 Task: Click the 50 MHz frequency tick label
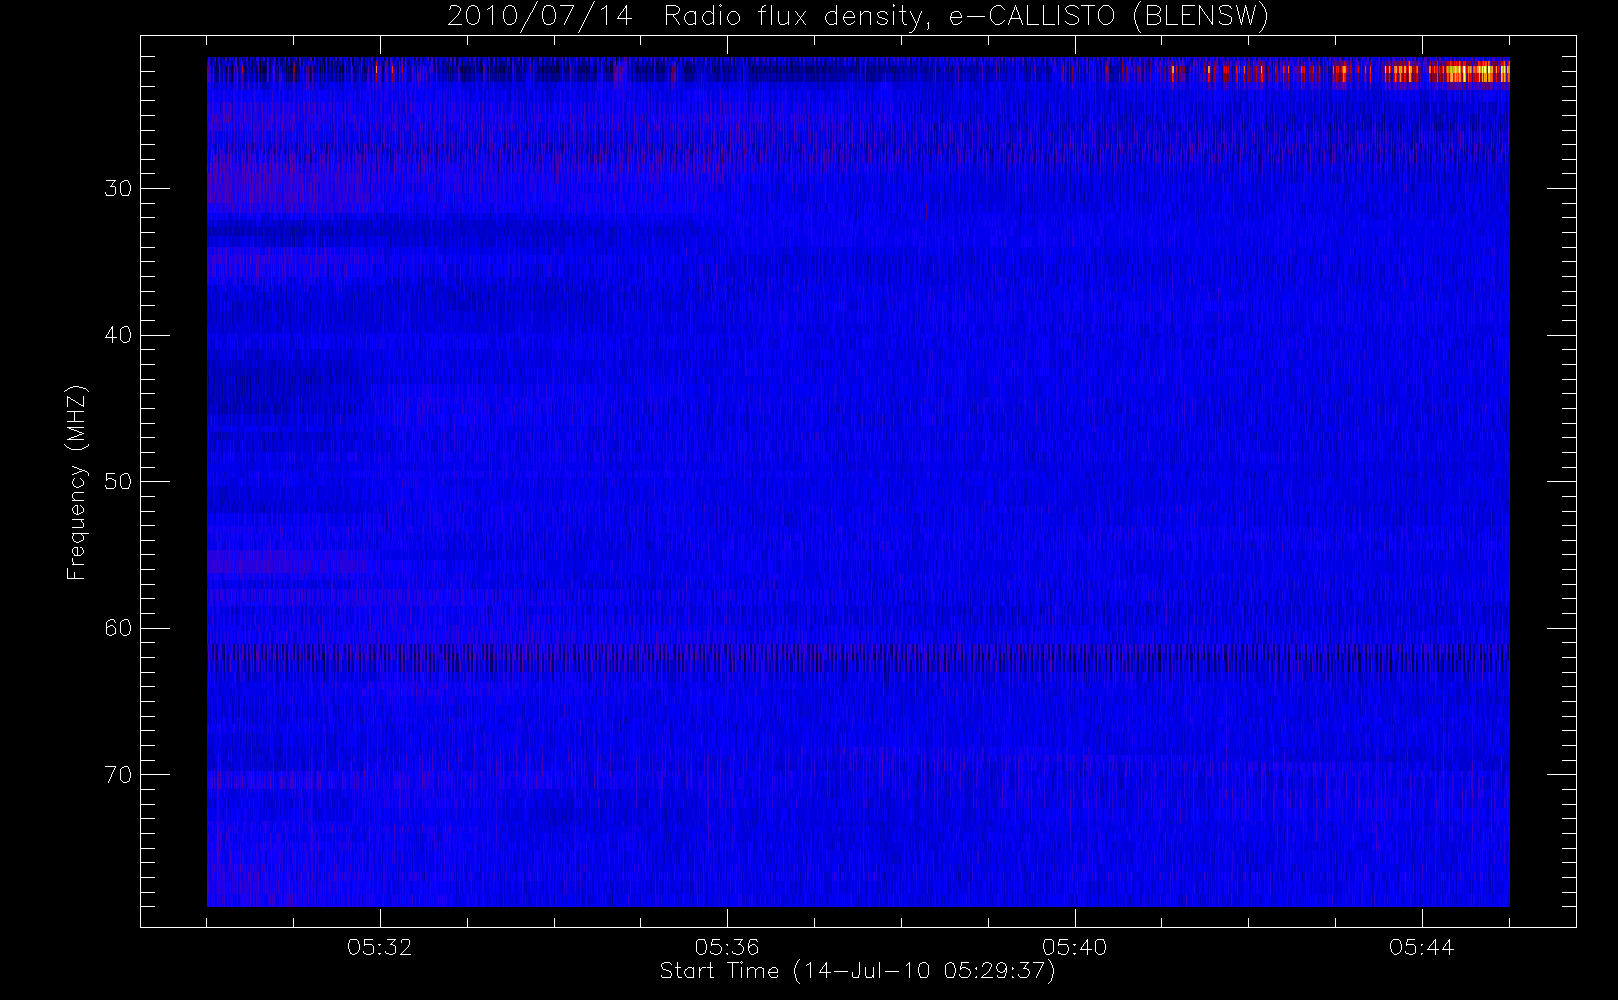pos(118,481)
